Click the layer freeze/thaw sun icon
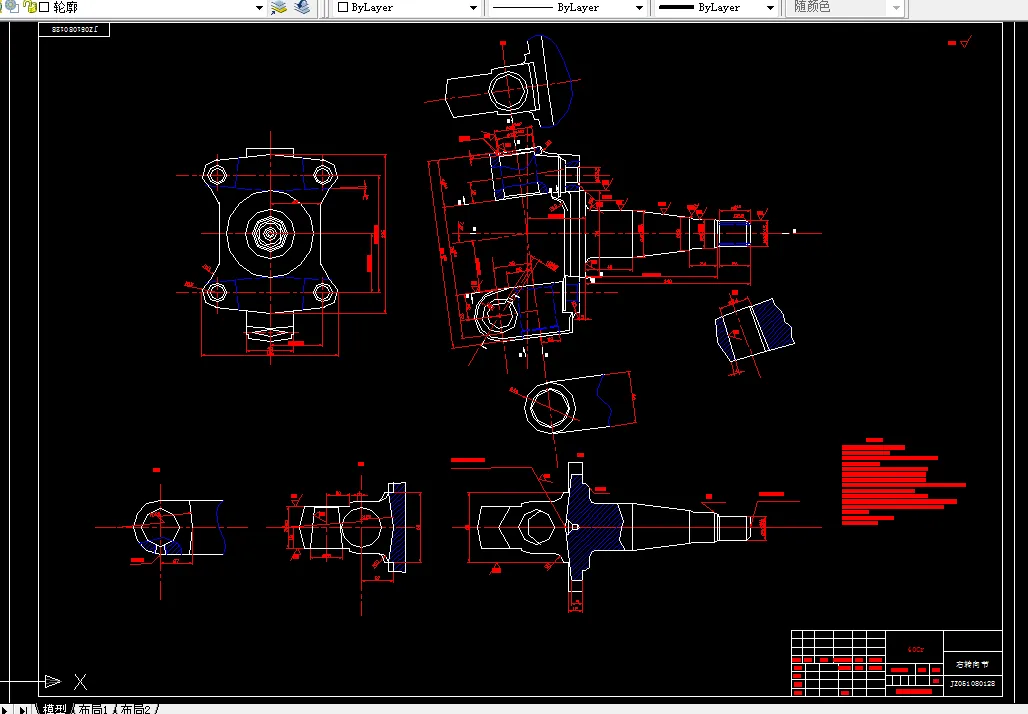Image resolution: width=1028 pixels, height=714 pixels. click(x=12, y=6)
